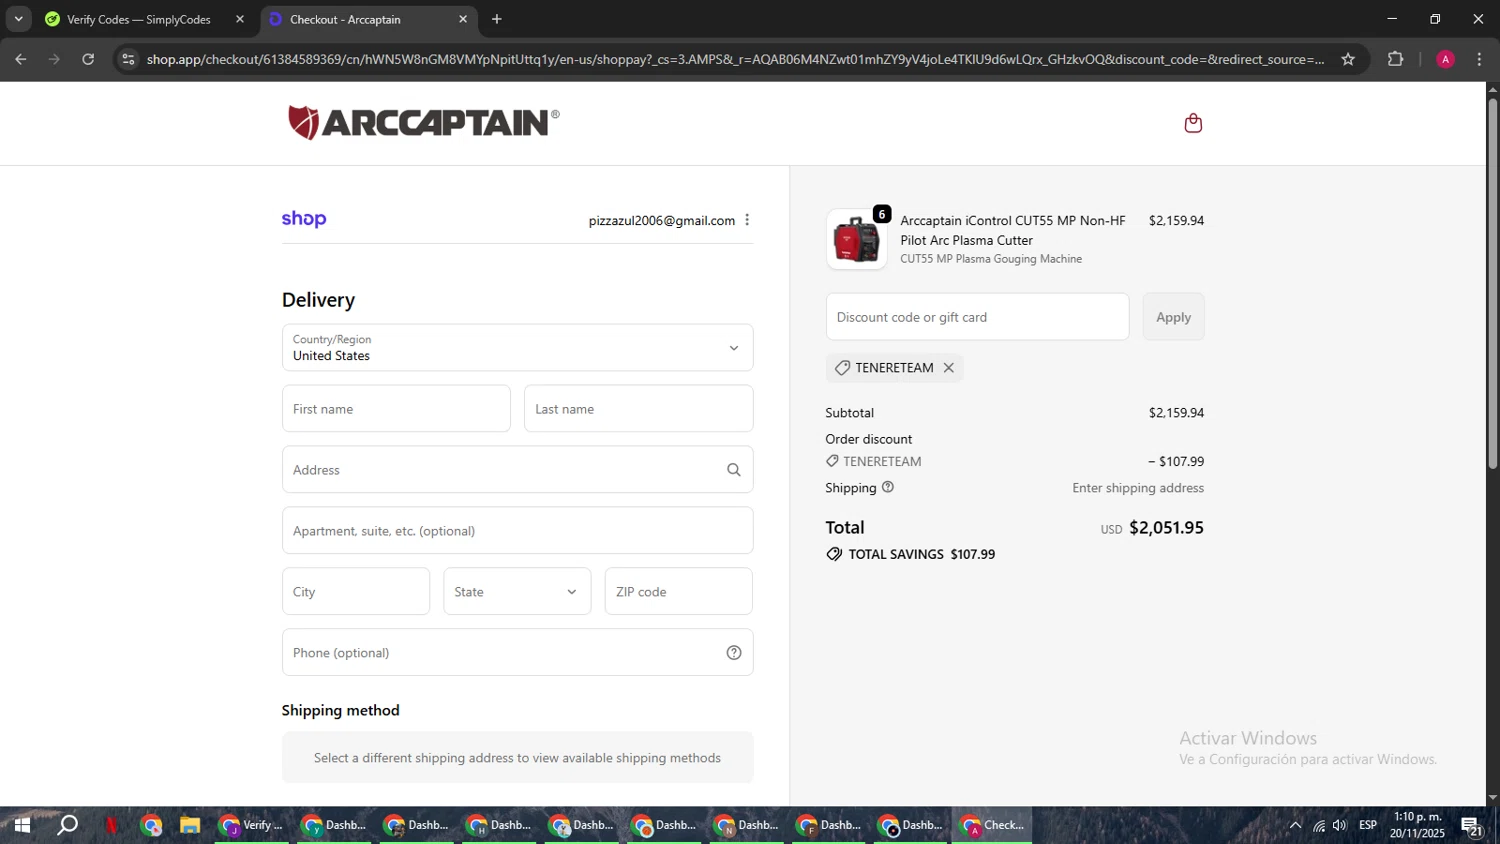Screen dimensions: 1500x844
Task: Close the Verify Codes — SimplyCodes tab
Action: click(240, 19)
